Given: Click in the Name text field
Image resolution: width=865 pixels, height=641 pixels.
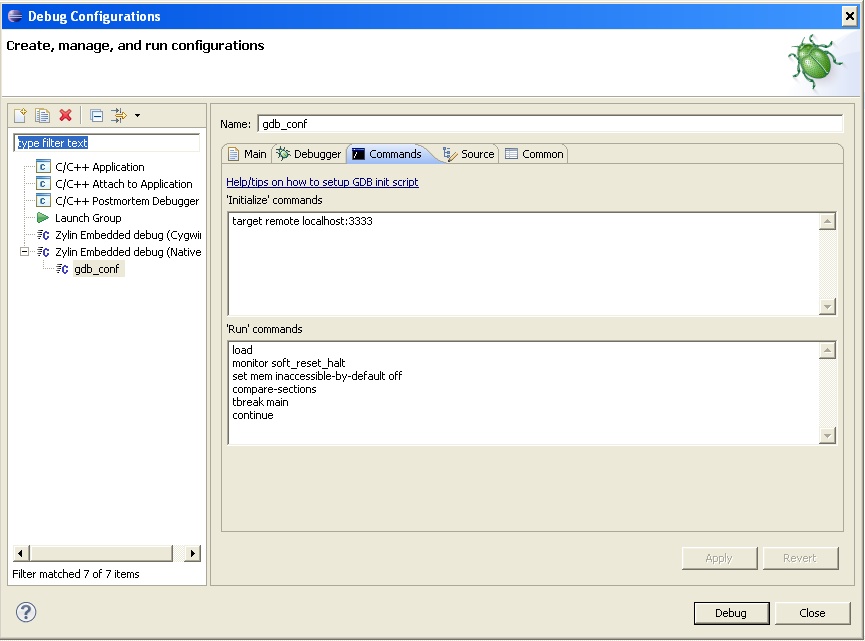Looking at the screenshot, I should click(550, 124).
